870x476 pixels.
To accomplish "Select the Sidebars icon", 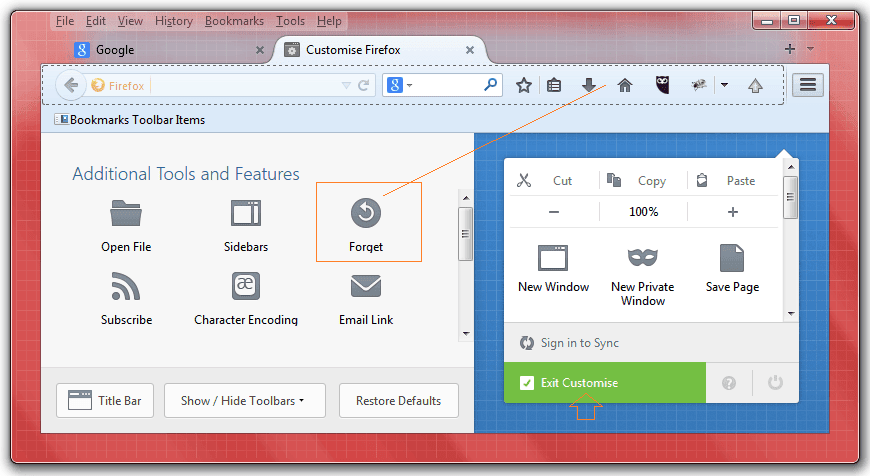I will click(x=246, y=213).
